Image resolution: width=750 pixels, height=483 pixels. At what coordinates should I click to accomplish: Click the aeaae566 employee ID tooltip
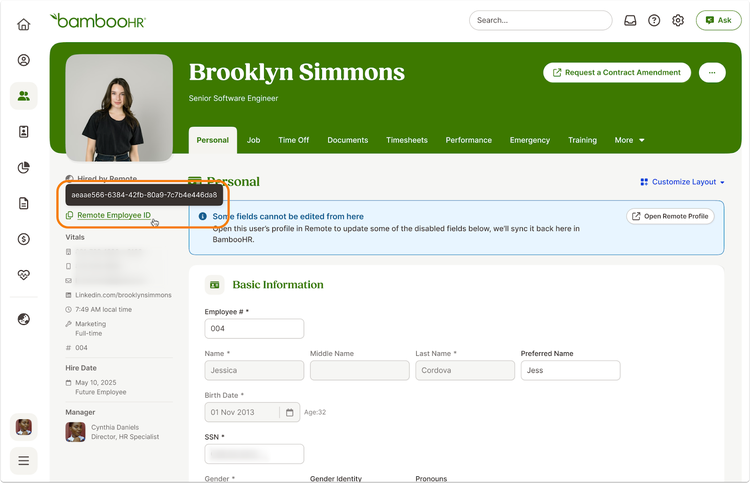[x=144, y=195]
